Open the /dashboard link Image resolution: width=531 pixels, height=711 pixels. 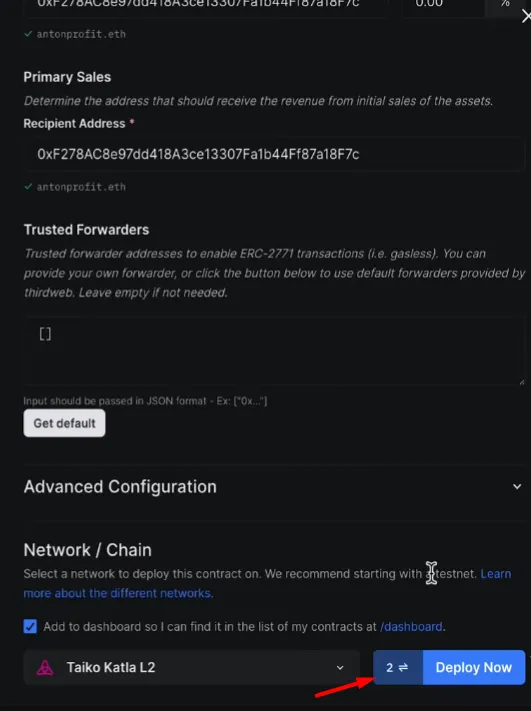coord(412,627)
